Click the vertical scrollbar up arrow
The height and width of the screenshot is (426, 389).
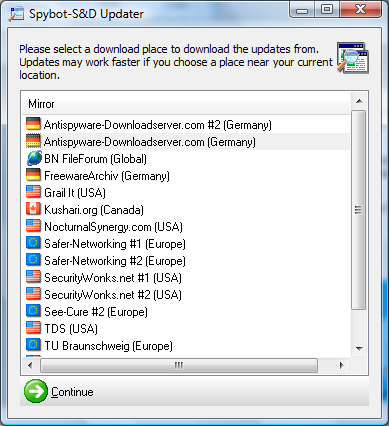pos(359,101)
